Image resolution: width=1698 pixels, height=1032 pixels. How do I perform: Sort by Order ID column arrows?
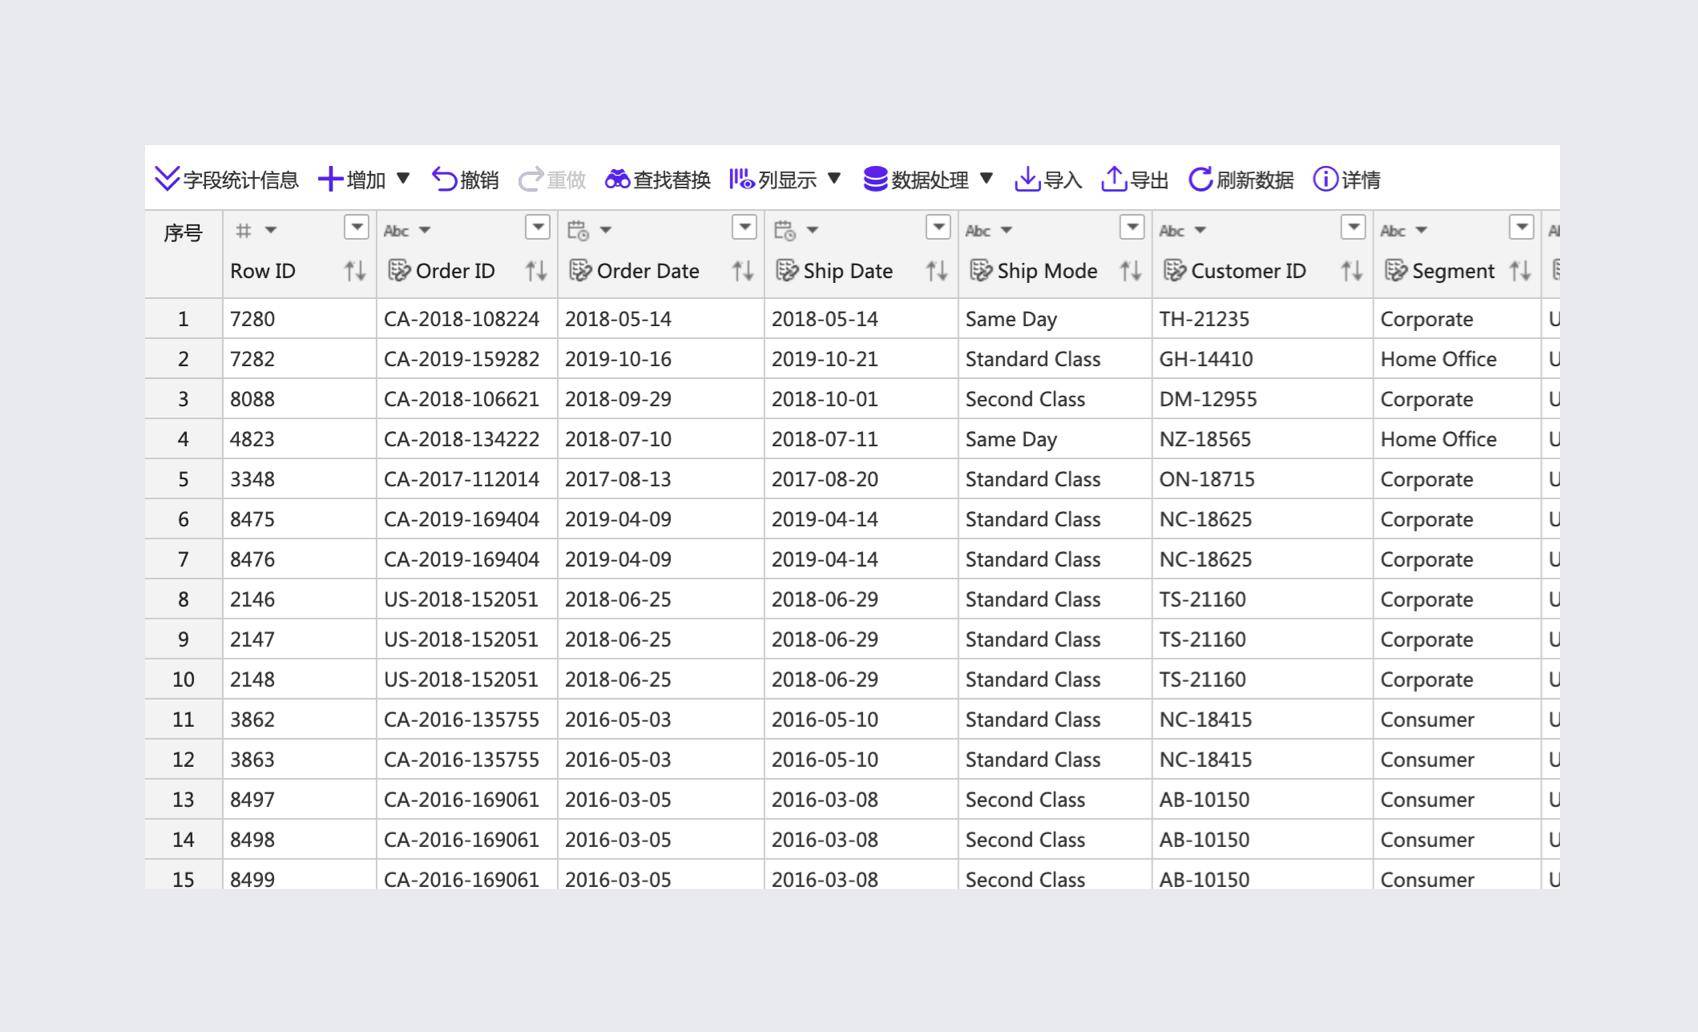(x=536, y=271)
